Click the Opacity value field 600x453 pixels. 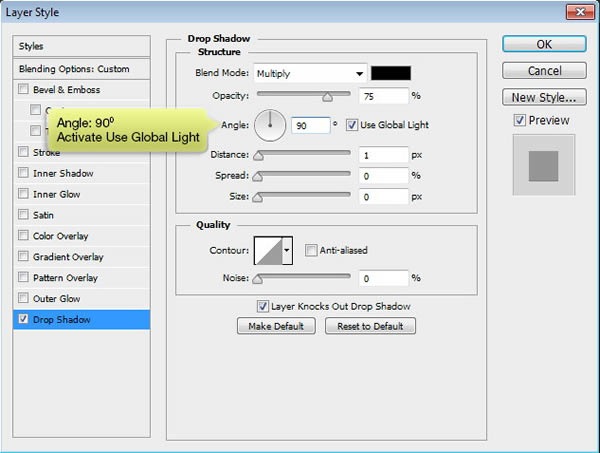383,96
